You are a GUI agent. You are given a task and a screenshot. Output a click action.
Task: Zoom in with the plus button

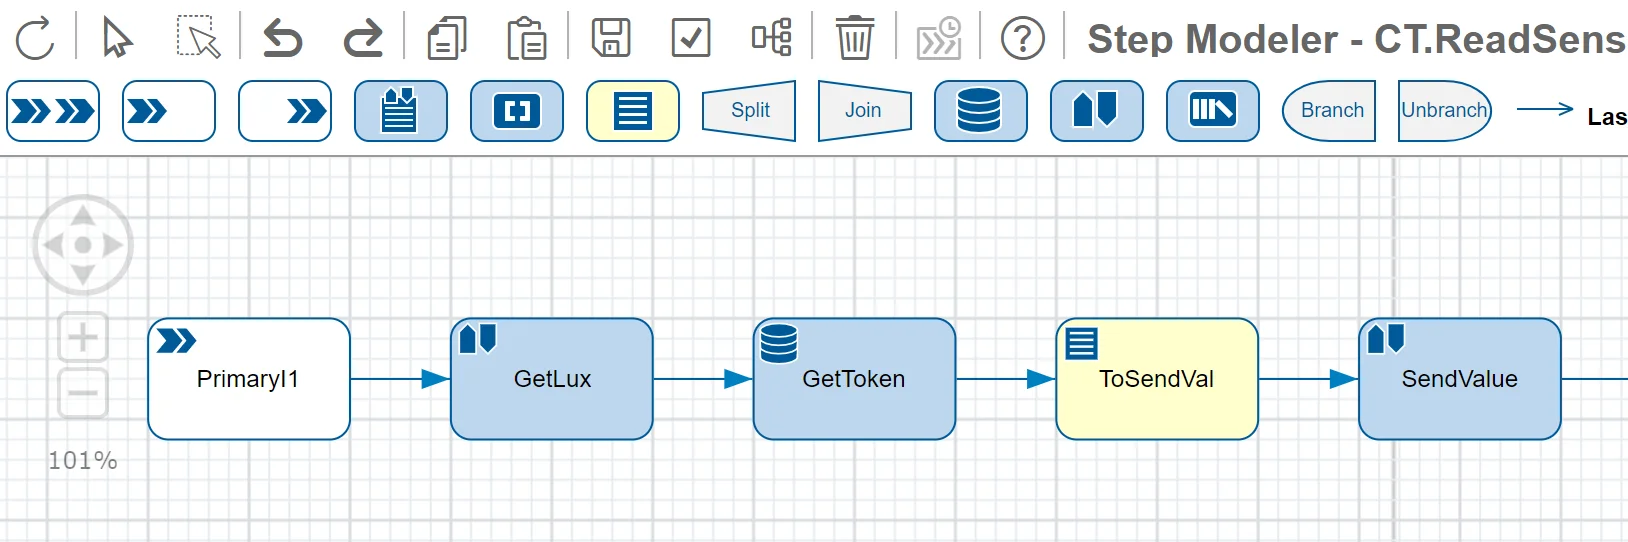[x=83, y=337]
